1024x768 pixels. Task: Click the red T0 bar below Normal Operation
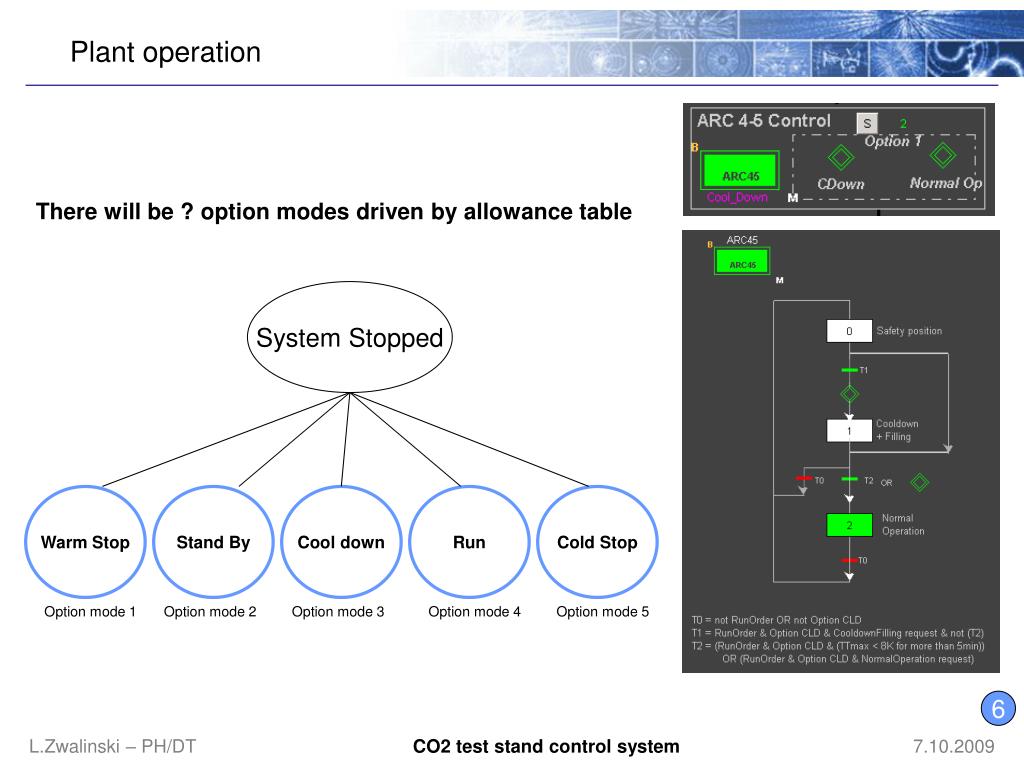click(x=849, y=560)
